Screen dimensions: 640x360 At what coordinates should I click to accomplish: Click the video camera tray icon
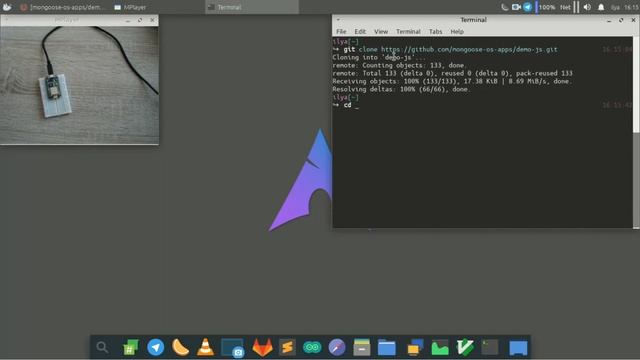pyautogui.click(x=516, y=7)
